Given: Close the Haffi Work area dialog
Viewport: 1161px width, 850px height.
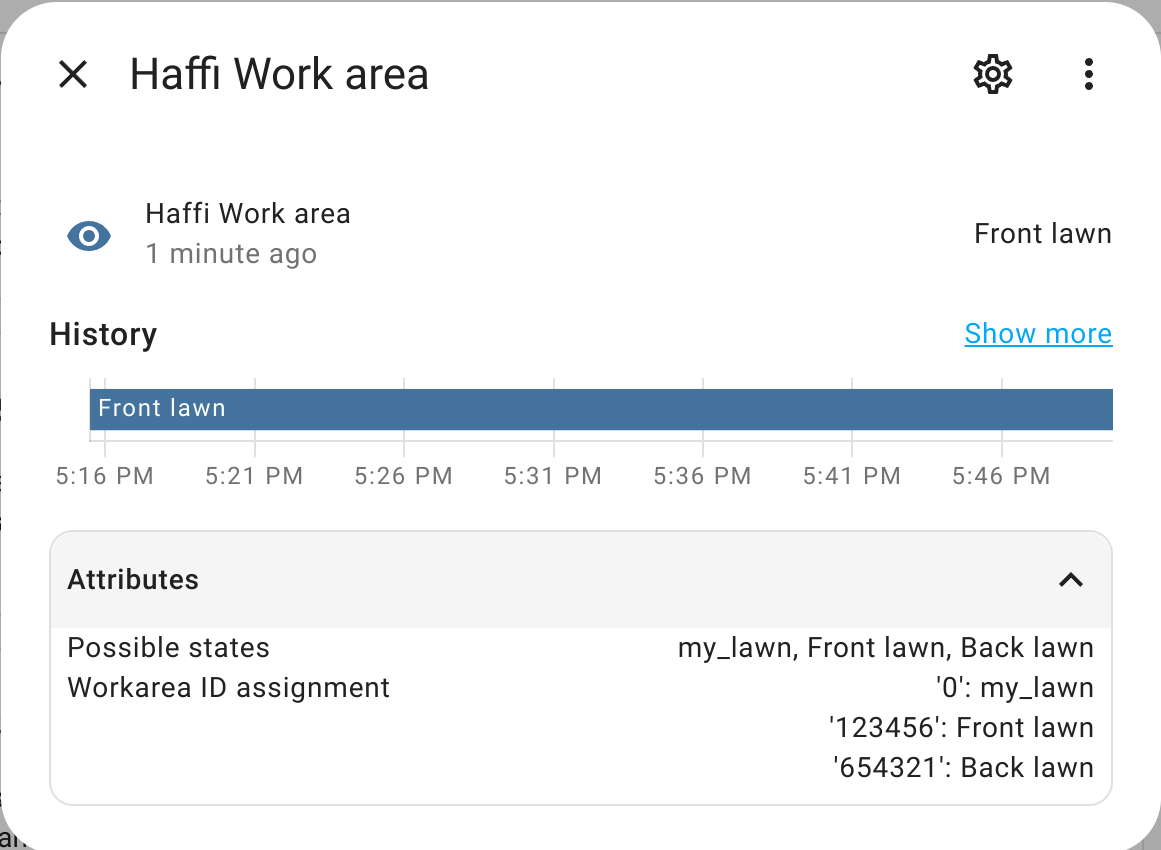Looking at the screenshot, I should point(73,75).
